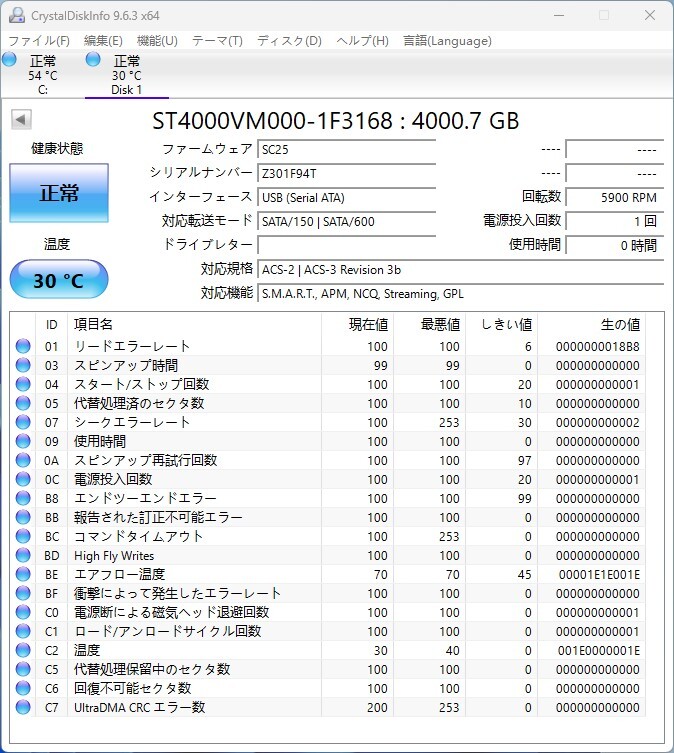This screenshot has height=753, width=674.
Task: Click status orb for 代替処理済のセクタ数 row
Action: coord(23,403)
